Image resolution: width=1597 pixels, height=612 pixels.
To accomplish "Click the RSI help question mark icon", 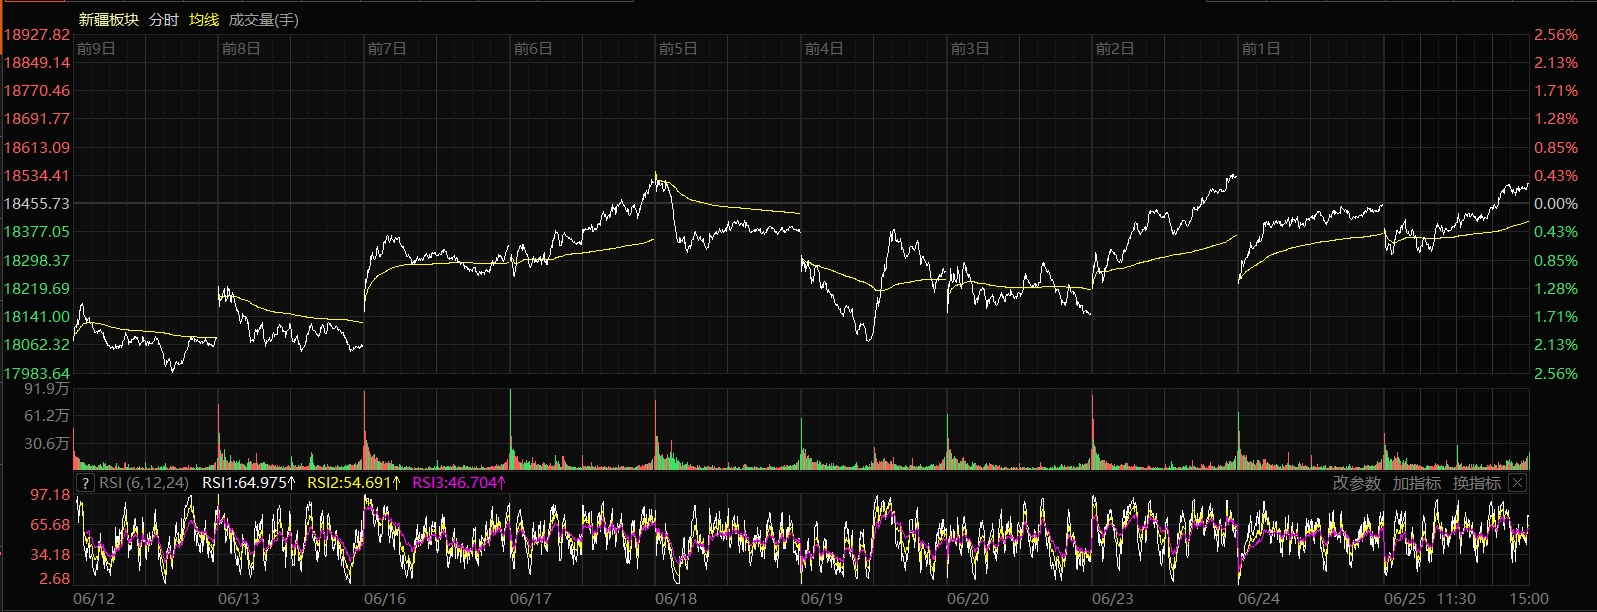I will click(x=86, y=483).
